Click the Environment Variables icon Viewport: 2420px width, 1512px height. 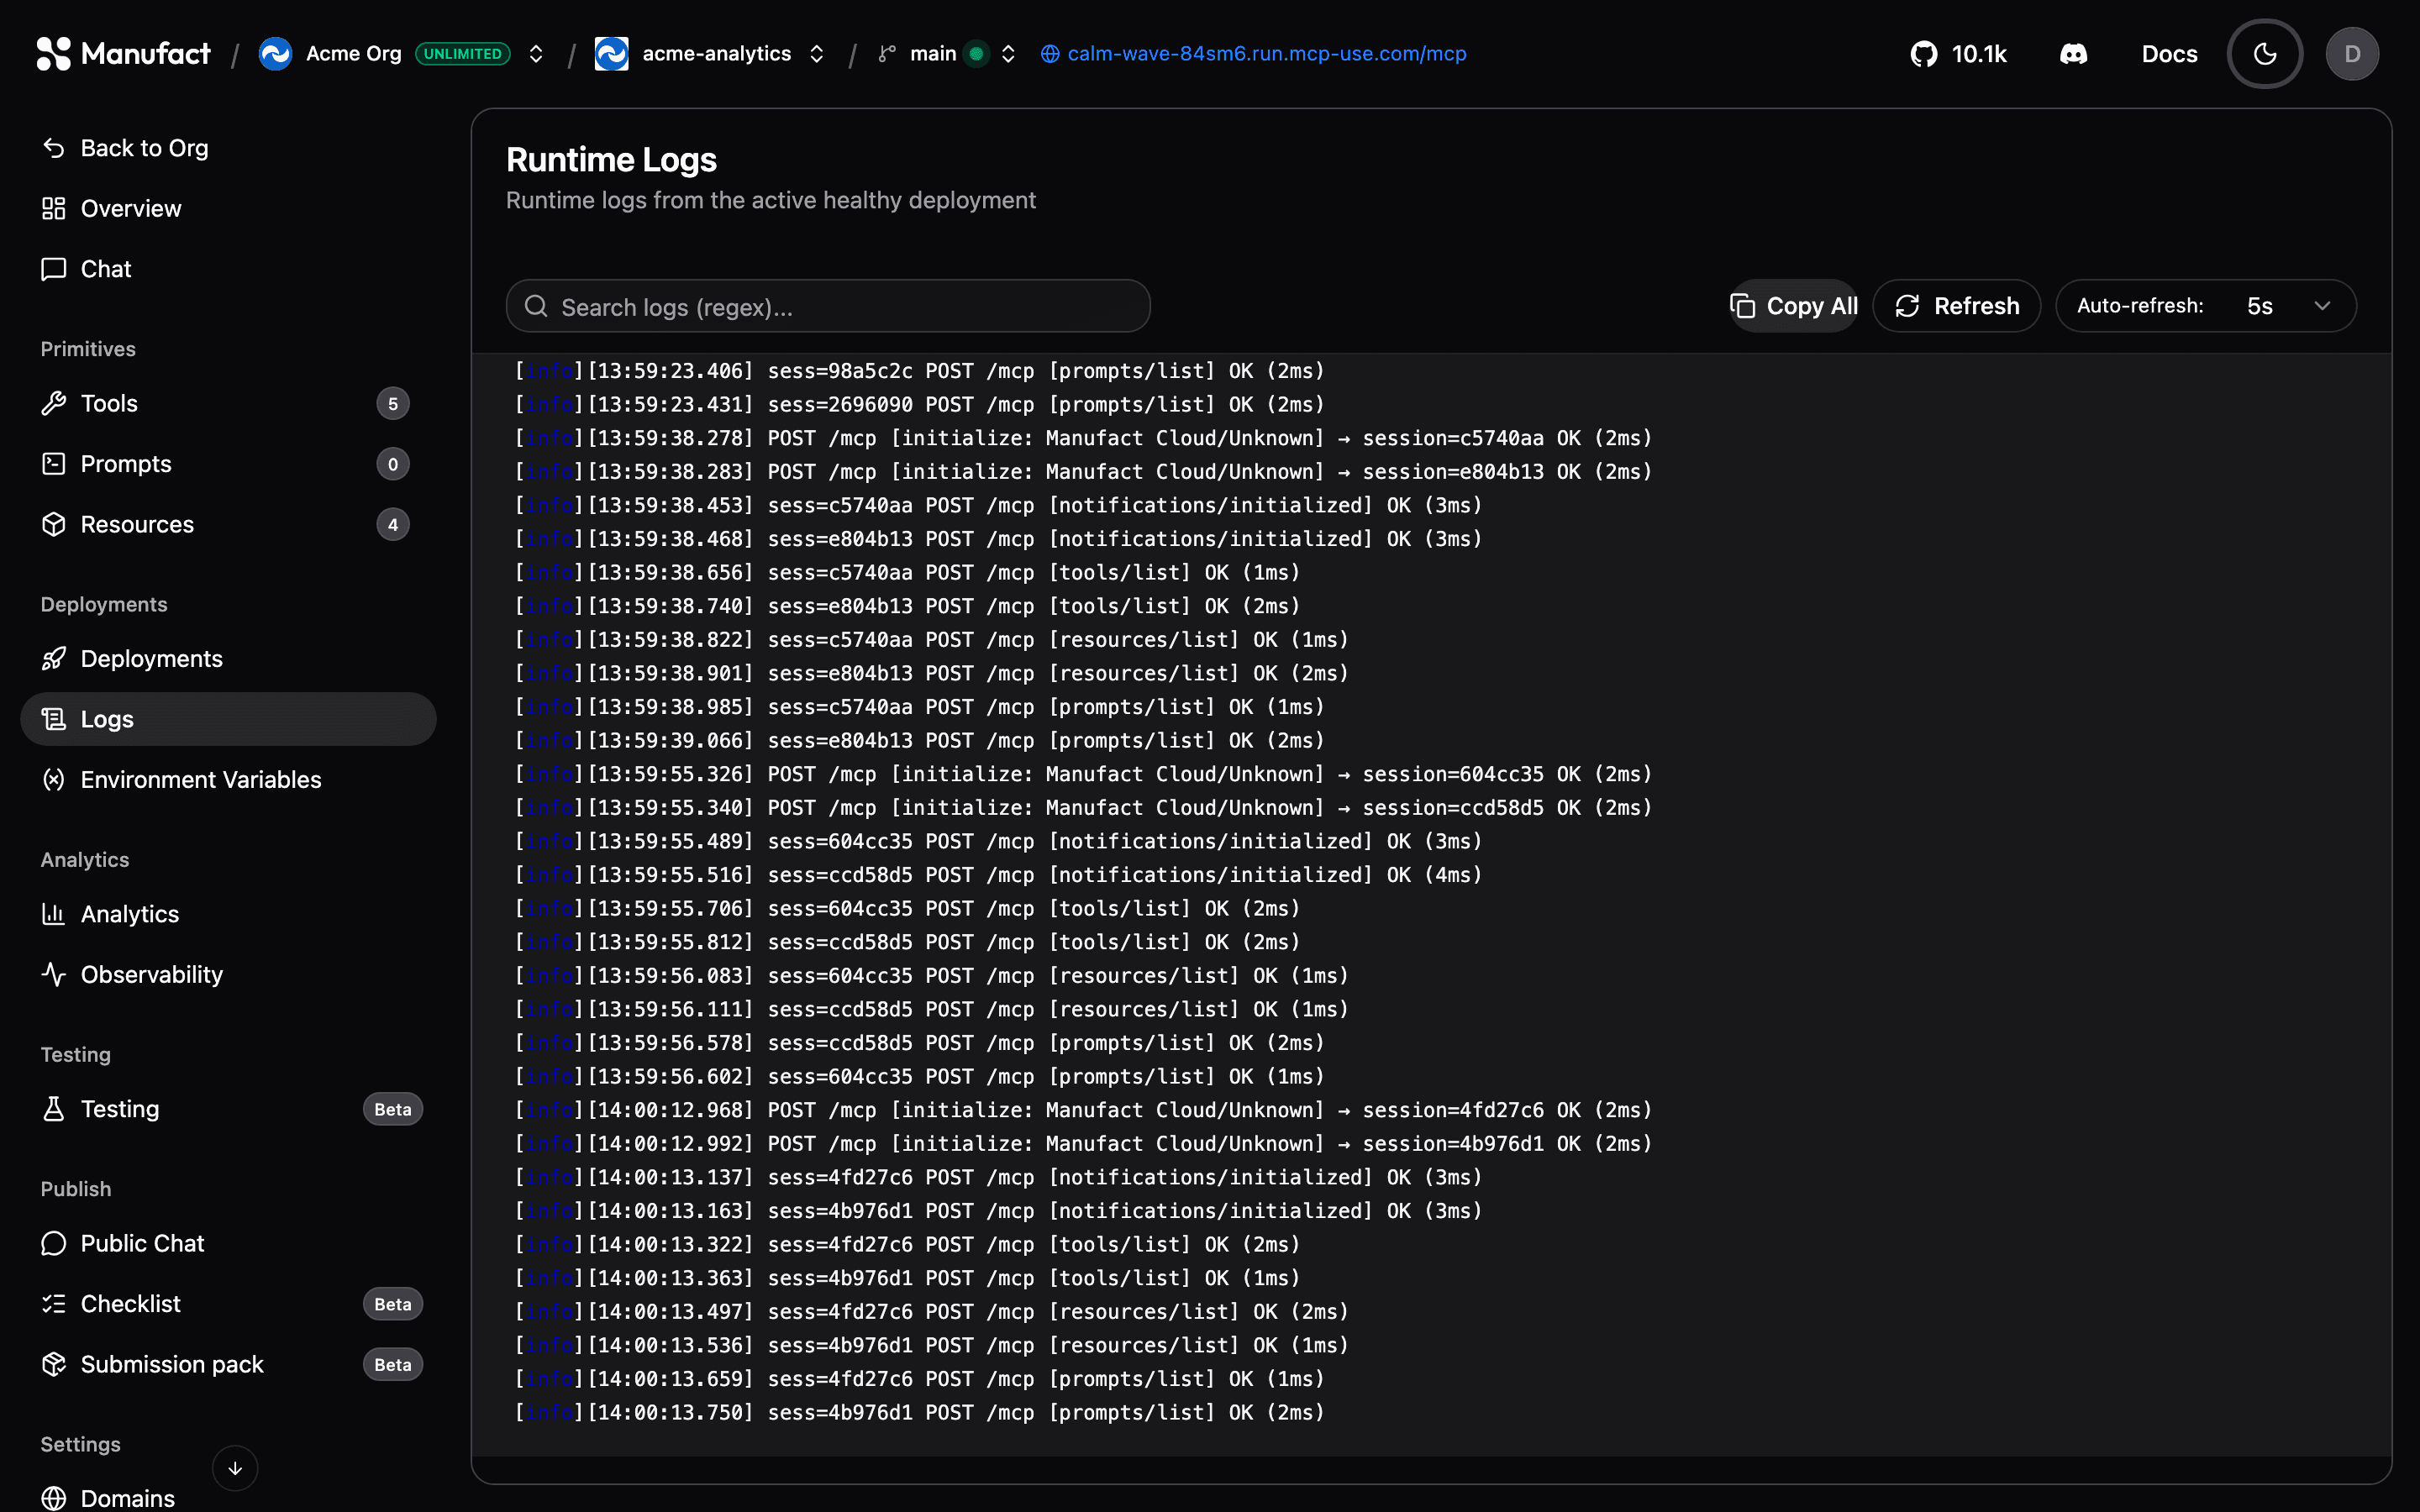54,780
